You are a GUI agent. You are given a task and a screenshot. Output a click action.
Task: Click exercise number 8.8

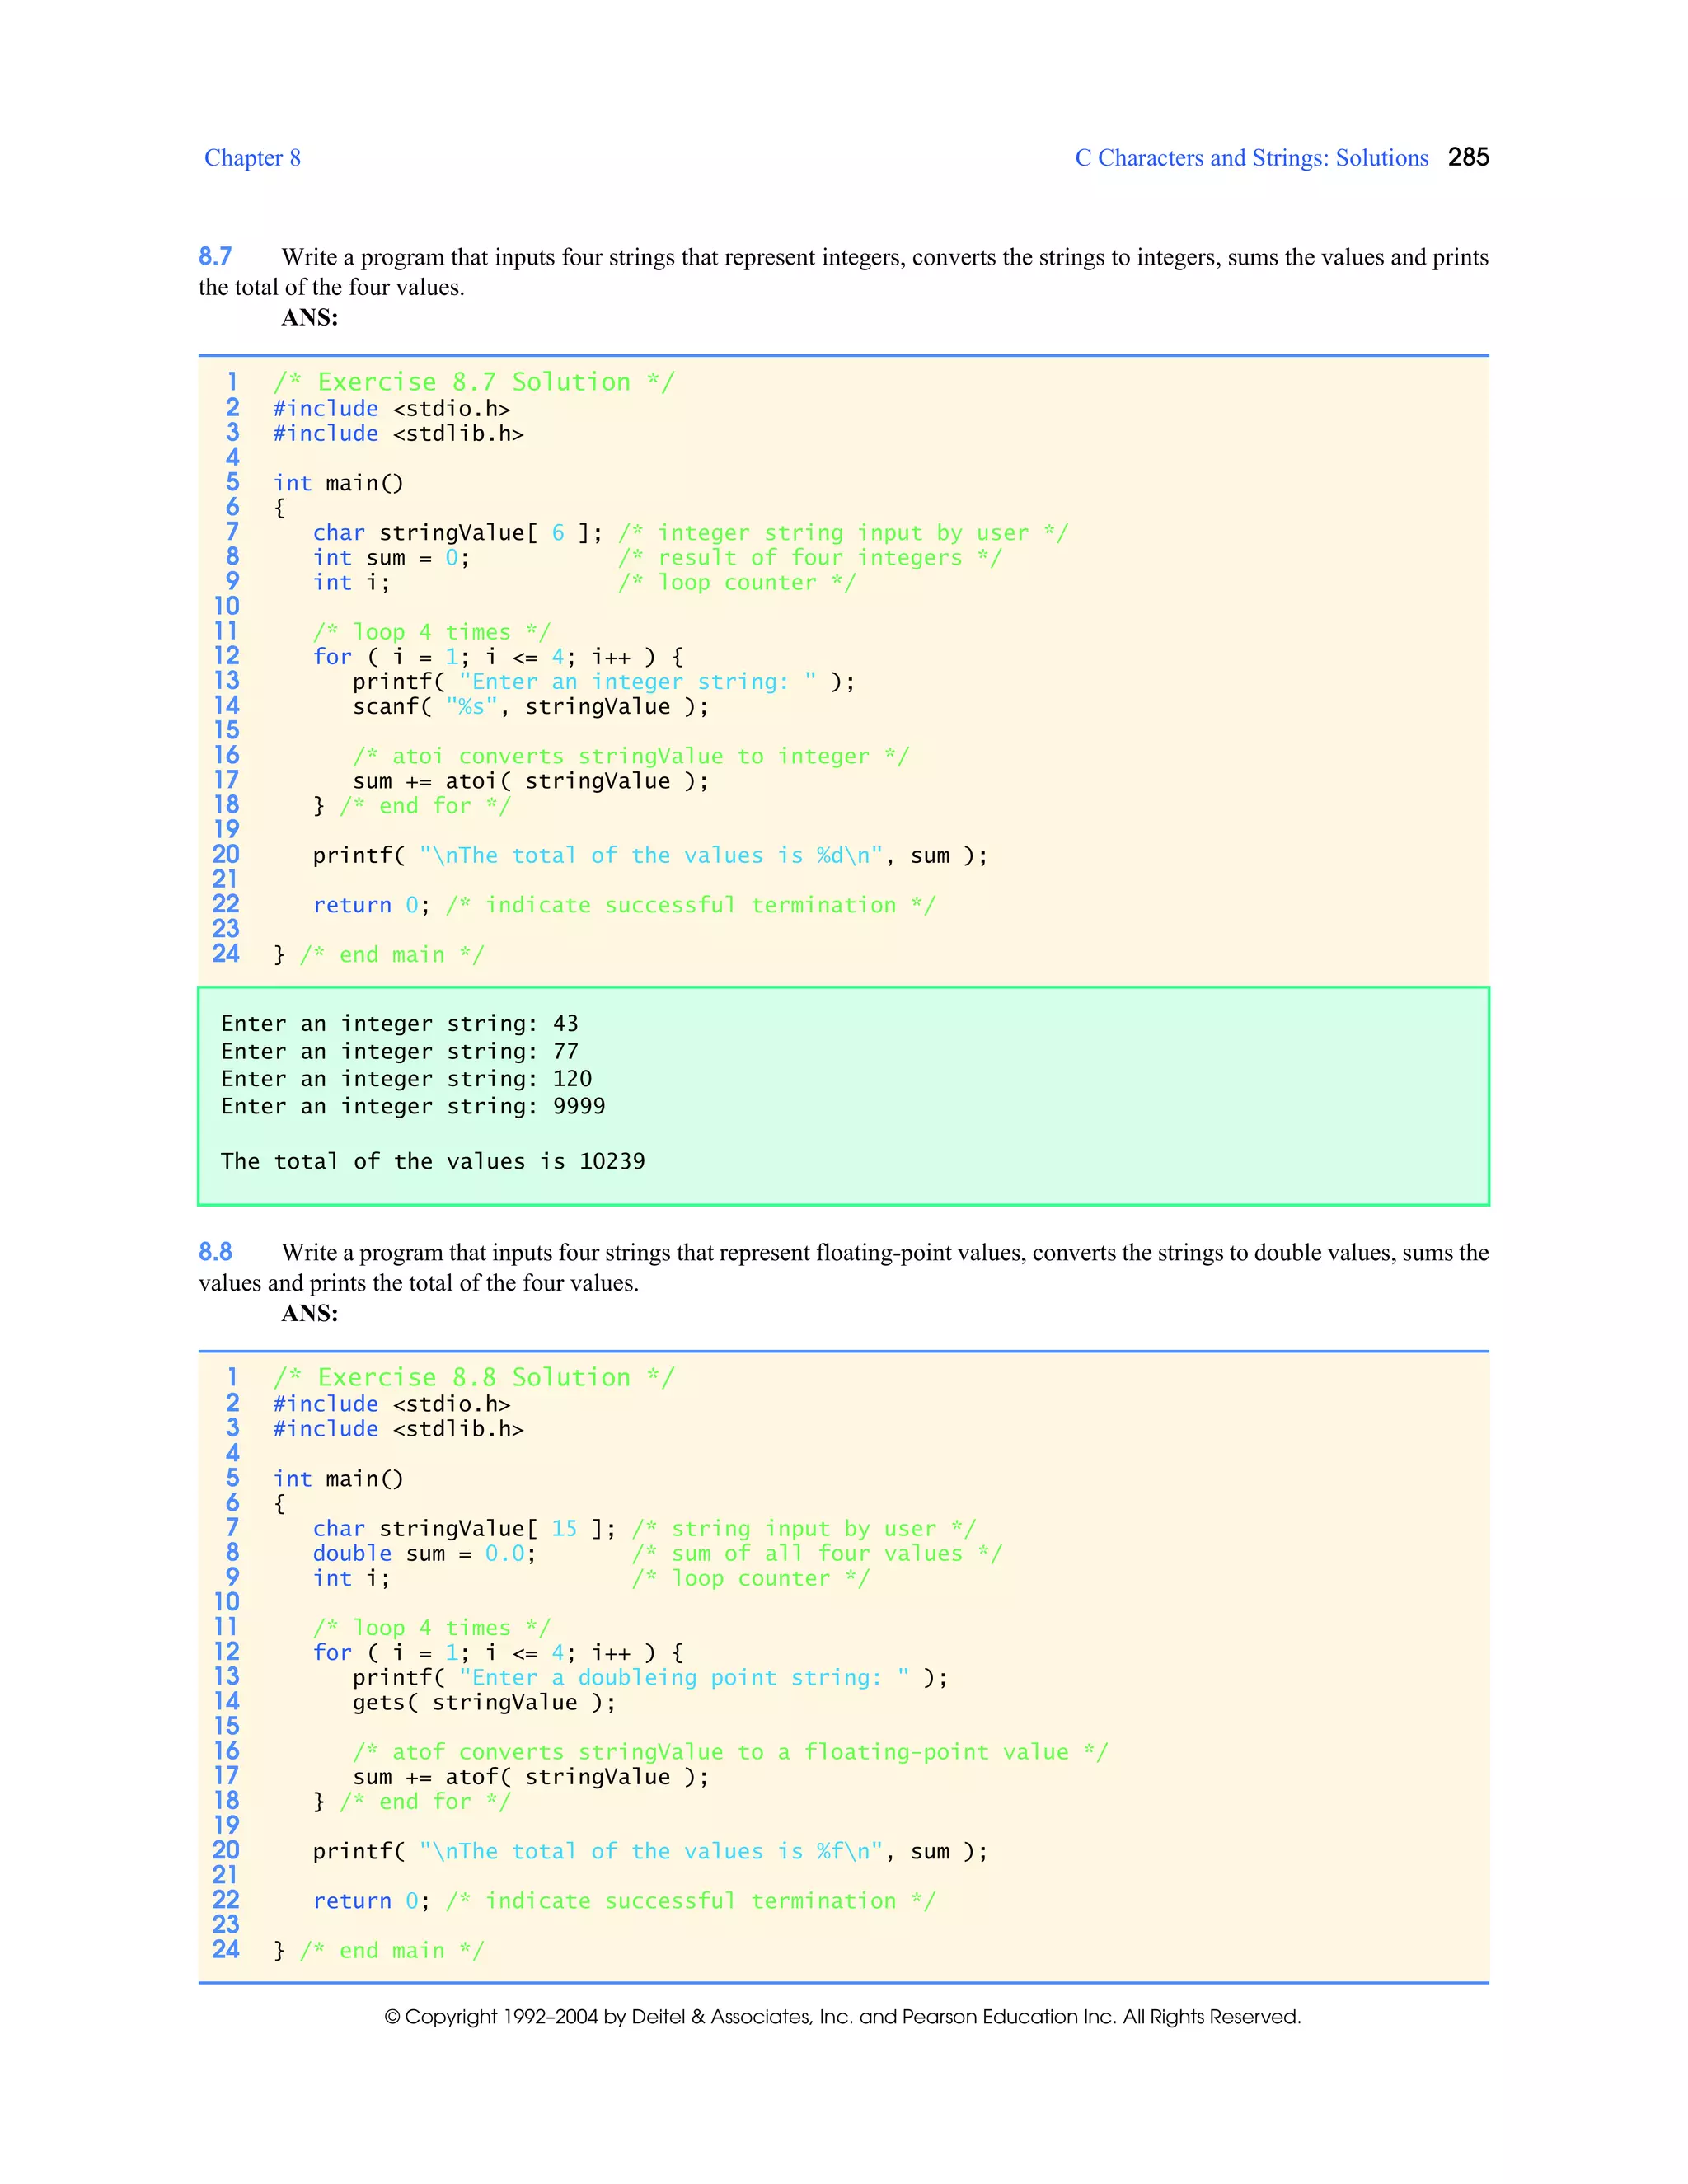click(x=215, y=1252)
